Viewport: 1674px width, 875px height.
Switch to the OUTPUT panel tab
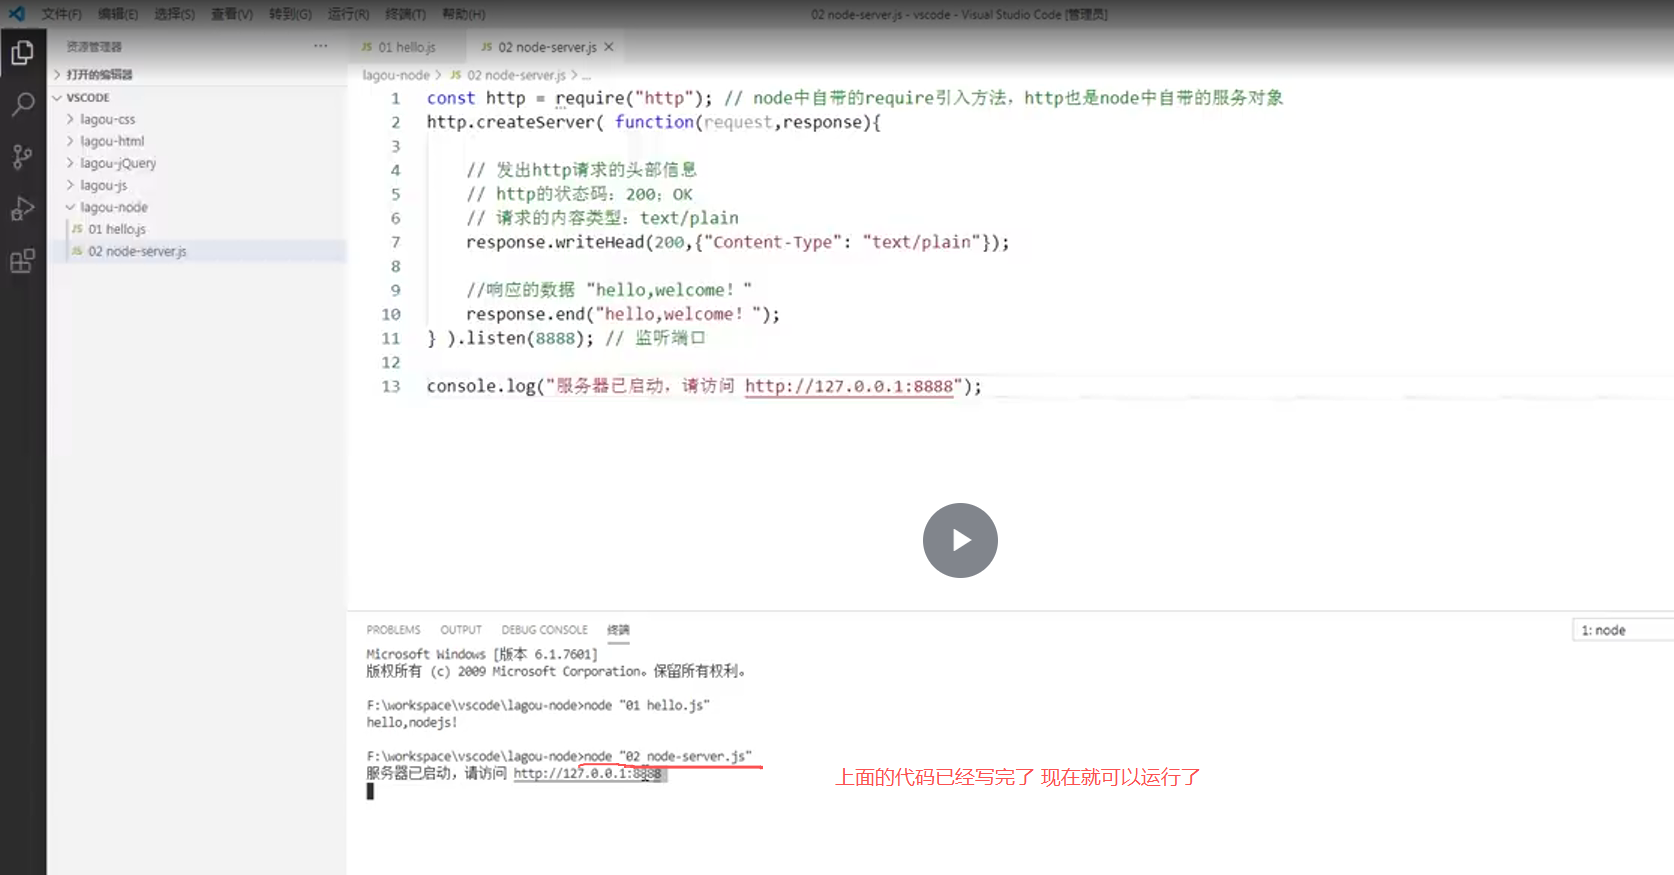(461, 630)
